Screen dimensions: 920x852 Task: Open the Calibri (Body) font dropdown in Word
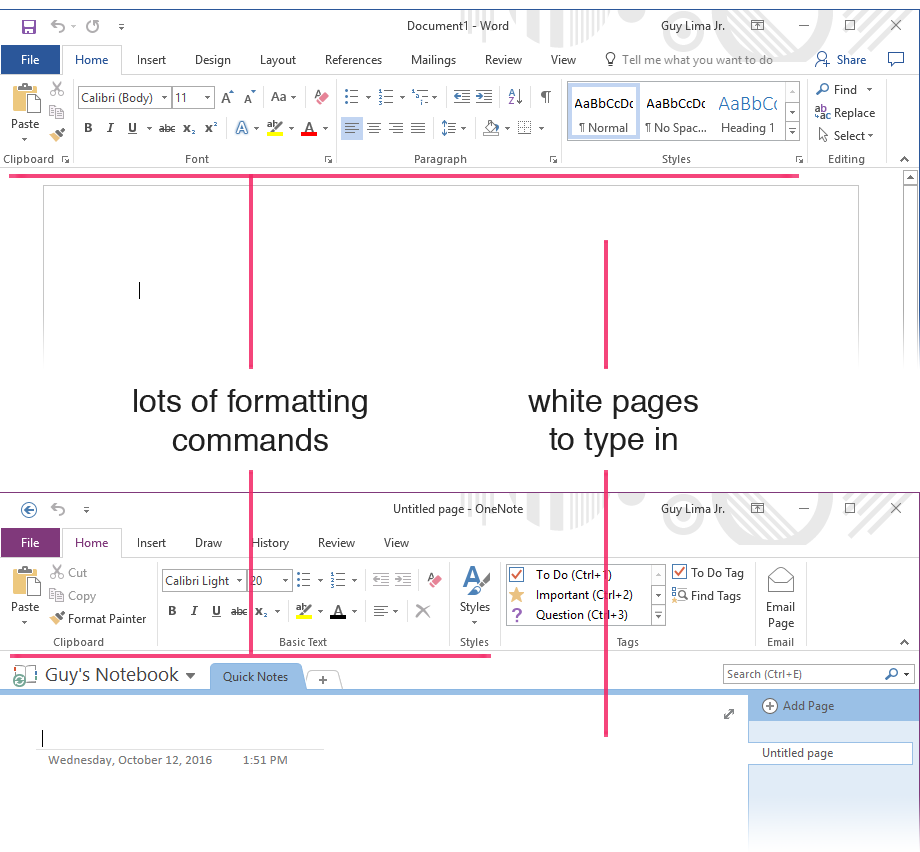click(x=165, y=97)
